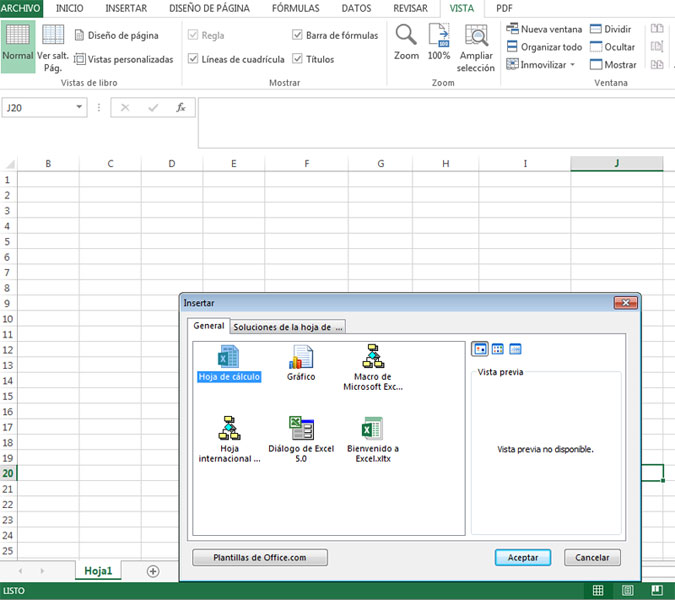
Task: Switch dialog to list view
Action: click(x=498, y=349)
